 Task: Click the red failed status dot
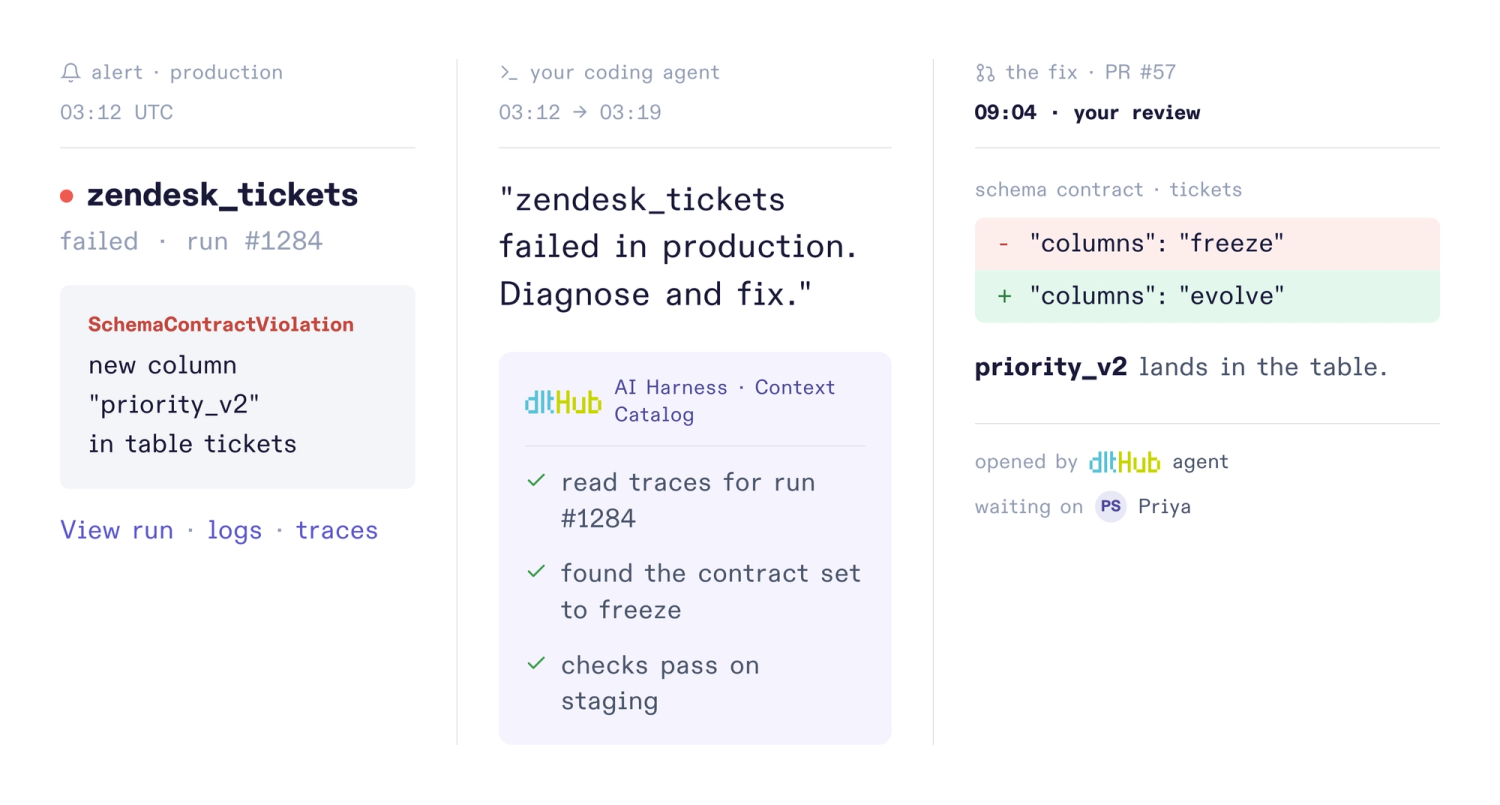(66, 196)
